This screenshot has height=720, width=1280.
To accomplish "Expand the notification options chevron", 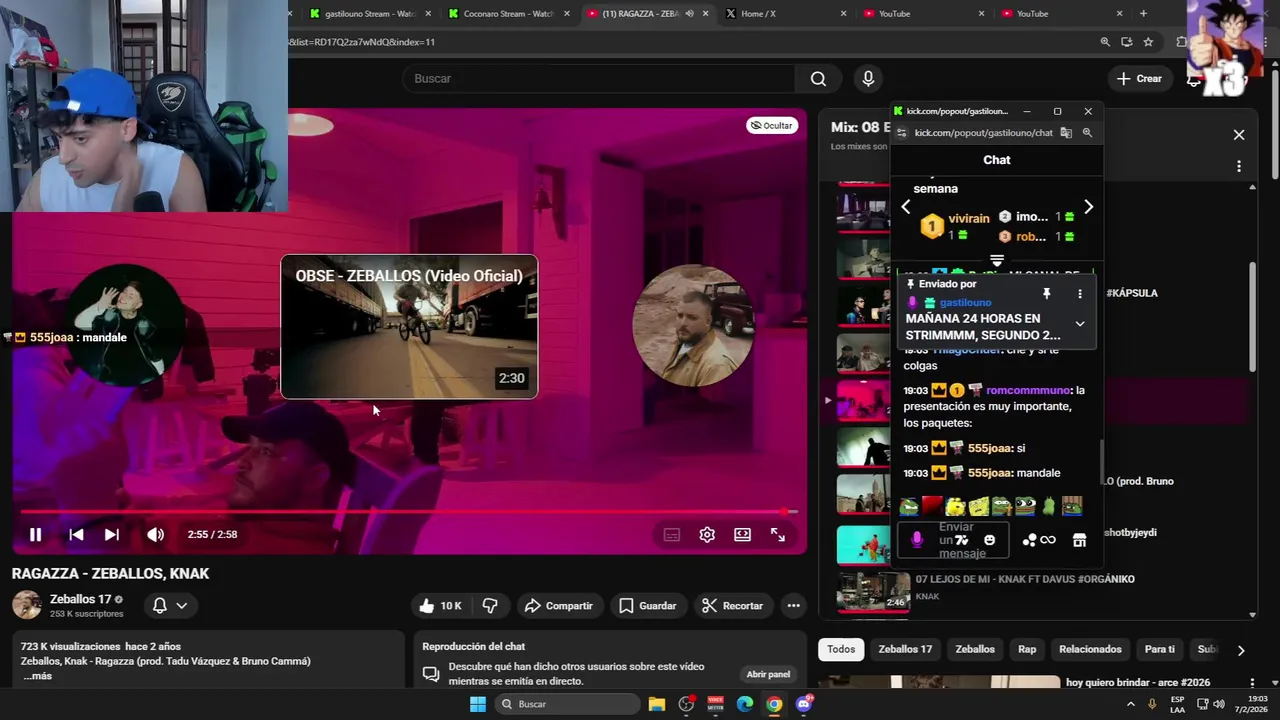I will (182, 606).
